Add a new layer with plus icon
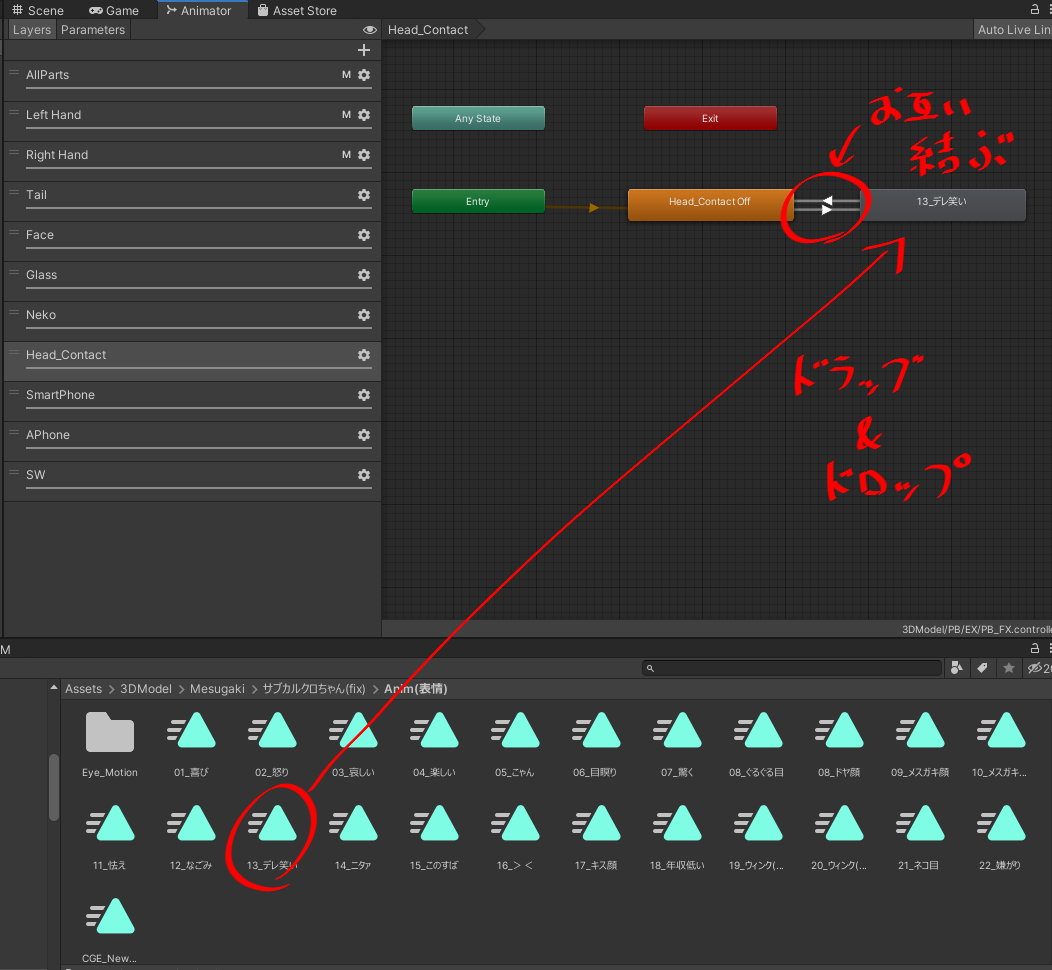This screenshot has height=970, width=1052. 364,50
